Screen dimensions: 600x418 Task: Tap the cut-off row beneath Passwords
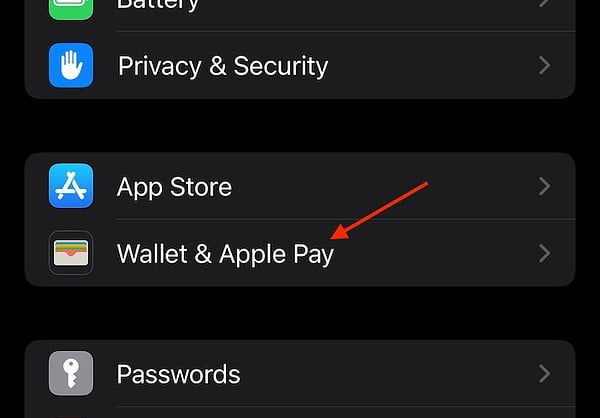(300, 413)
